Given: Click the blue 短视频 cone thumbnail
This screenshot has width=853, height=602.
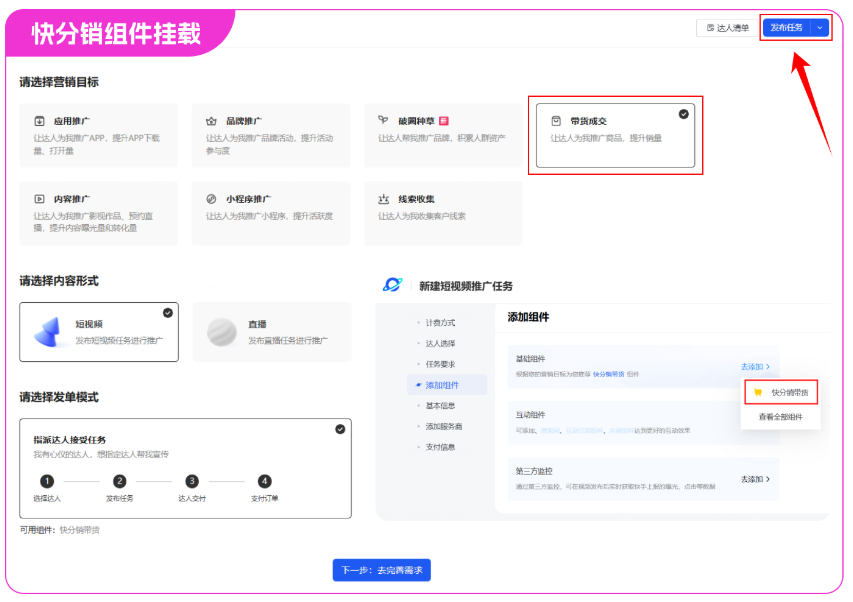Looking at the screenshot, I should [48, 332].
